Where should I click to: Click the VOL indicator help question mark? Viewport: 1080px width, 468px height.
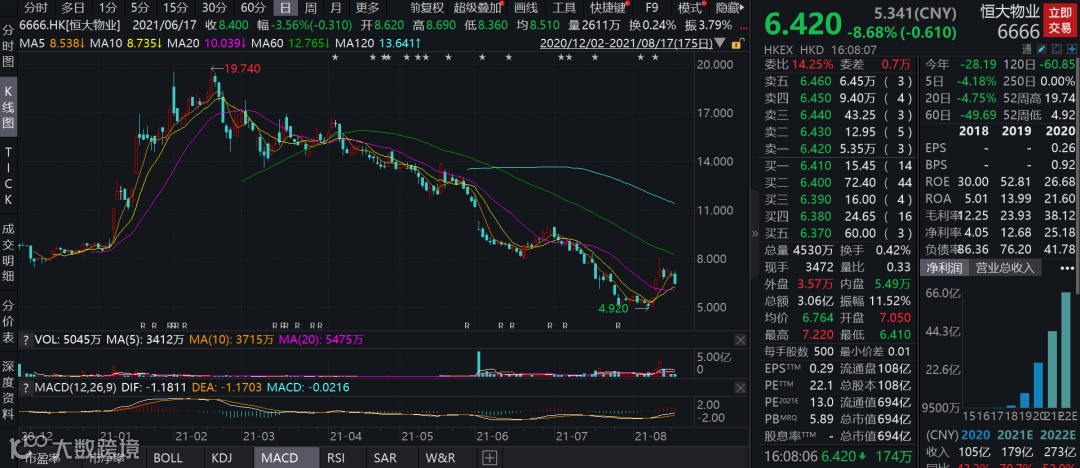point(25,340)
